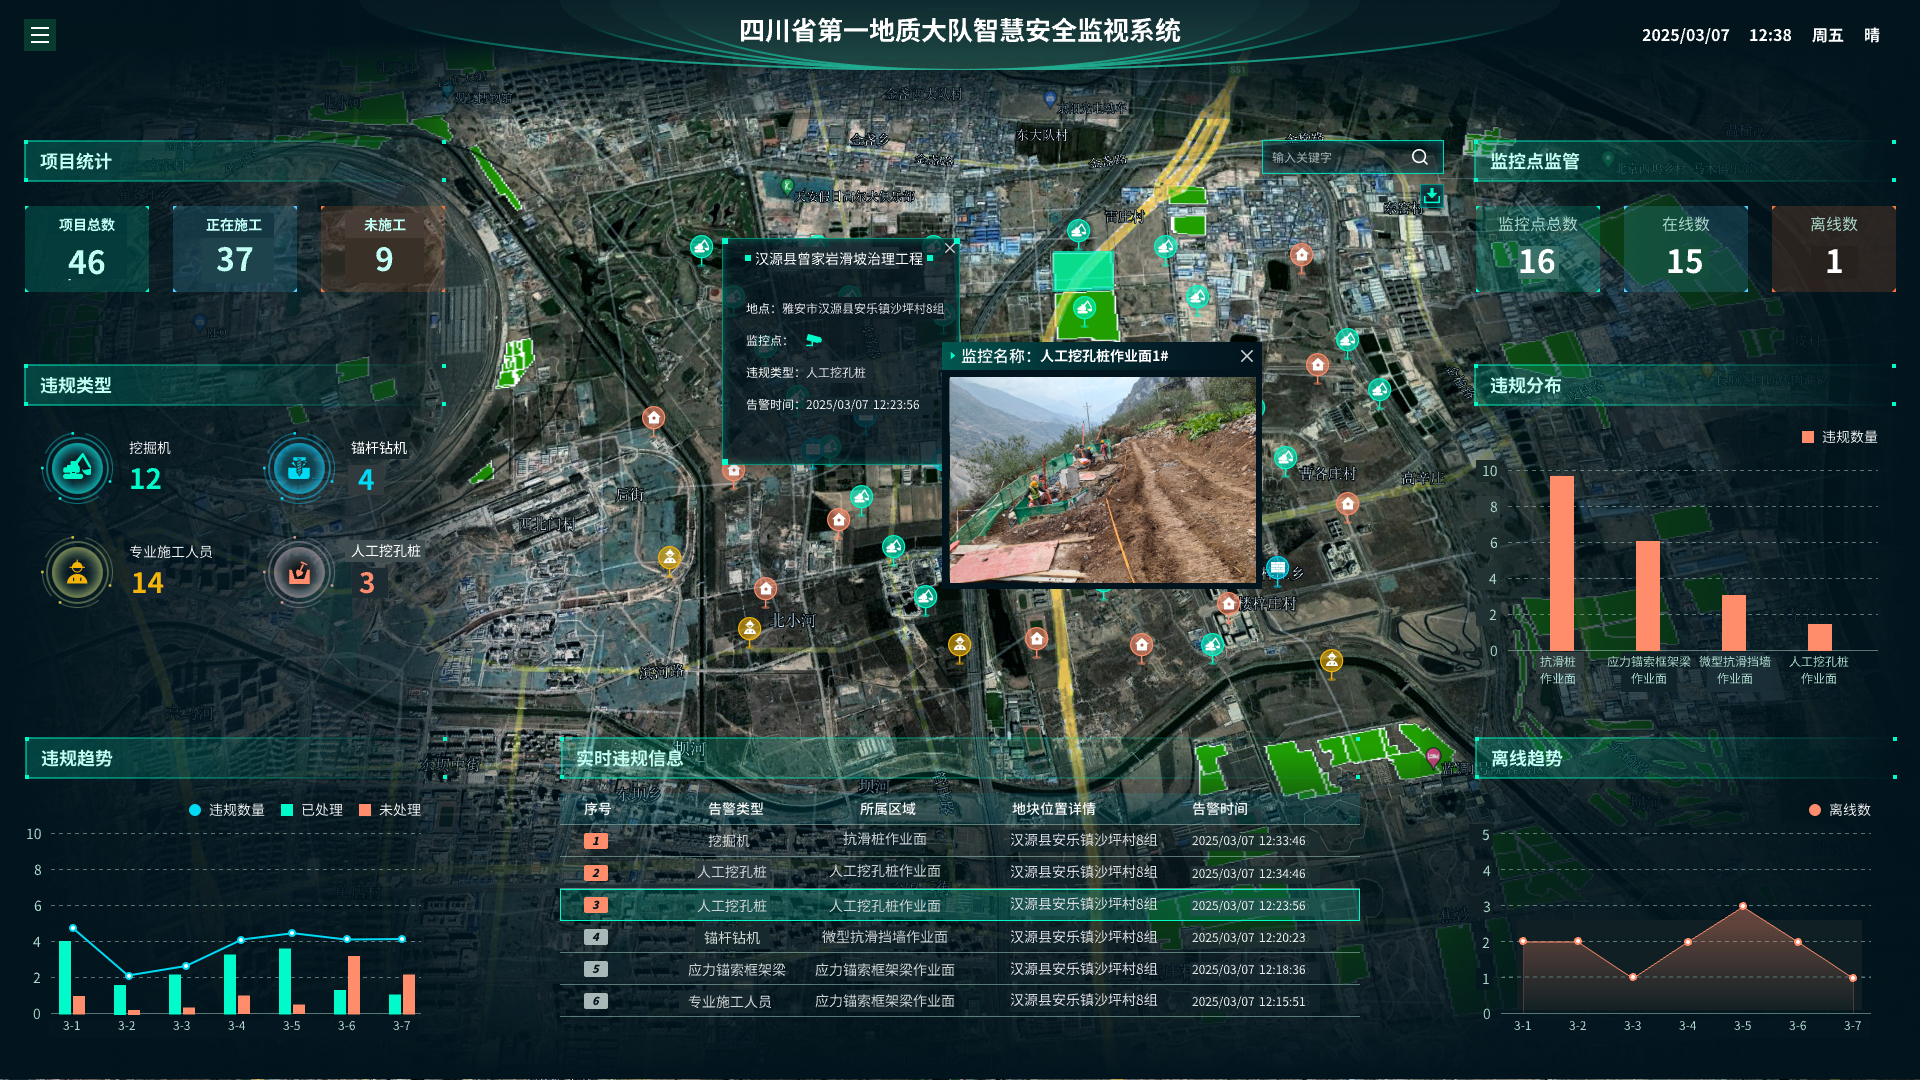1920x1080 pixels.
Task: Select the 正在施工 37 card
Action: coord(235,249)
